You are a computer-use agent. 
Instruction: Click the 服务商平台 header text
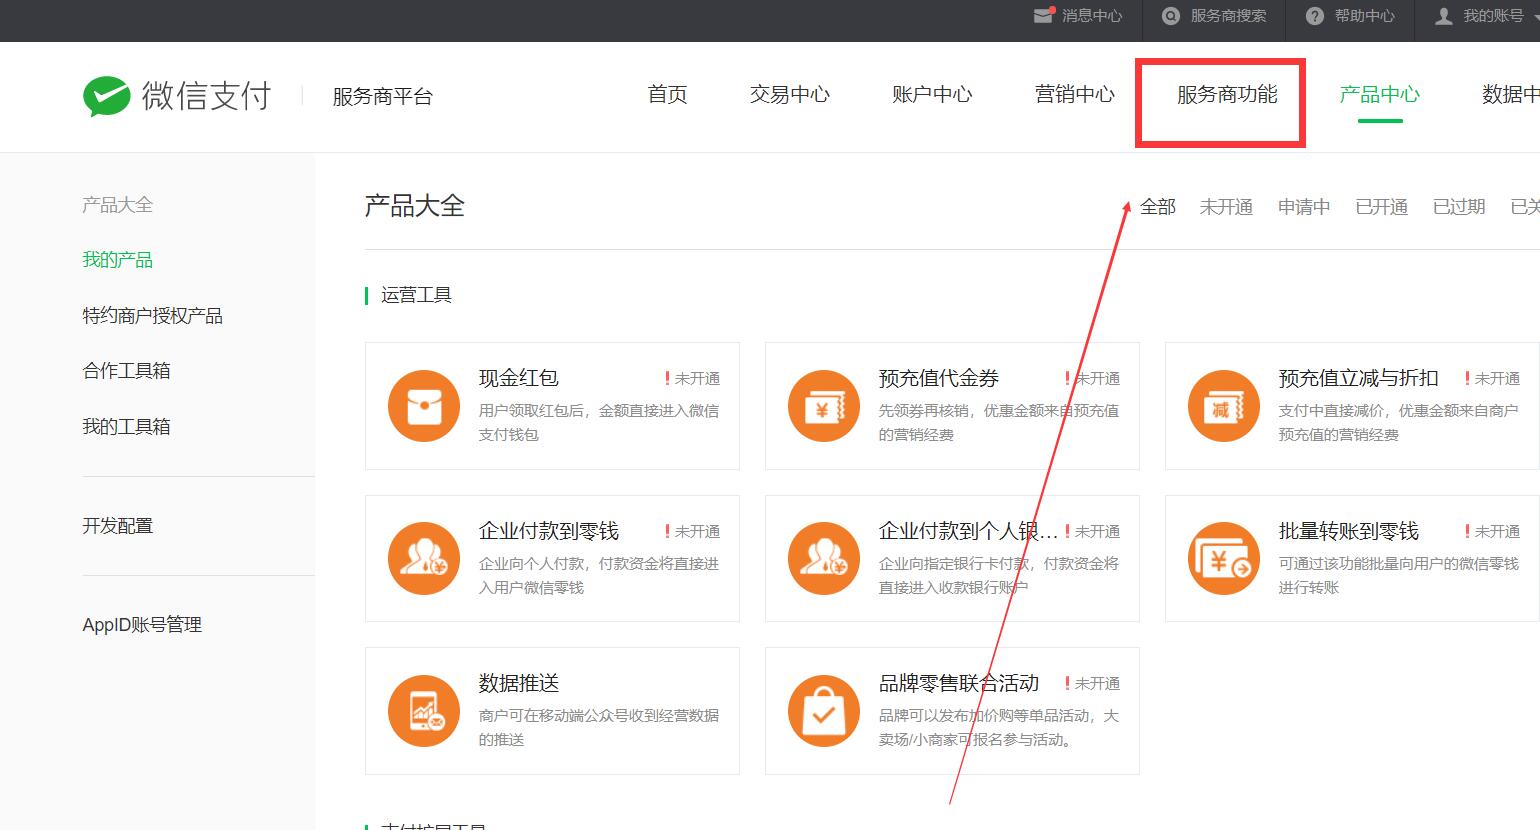click(382, 97)
